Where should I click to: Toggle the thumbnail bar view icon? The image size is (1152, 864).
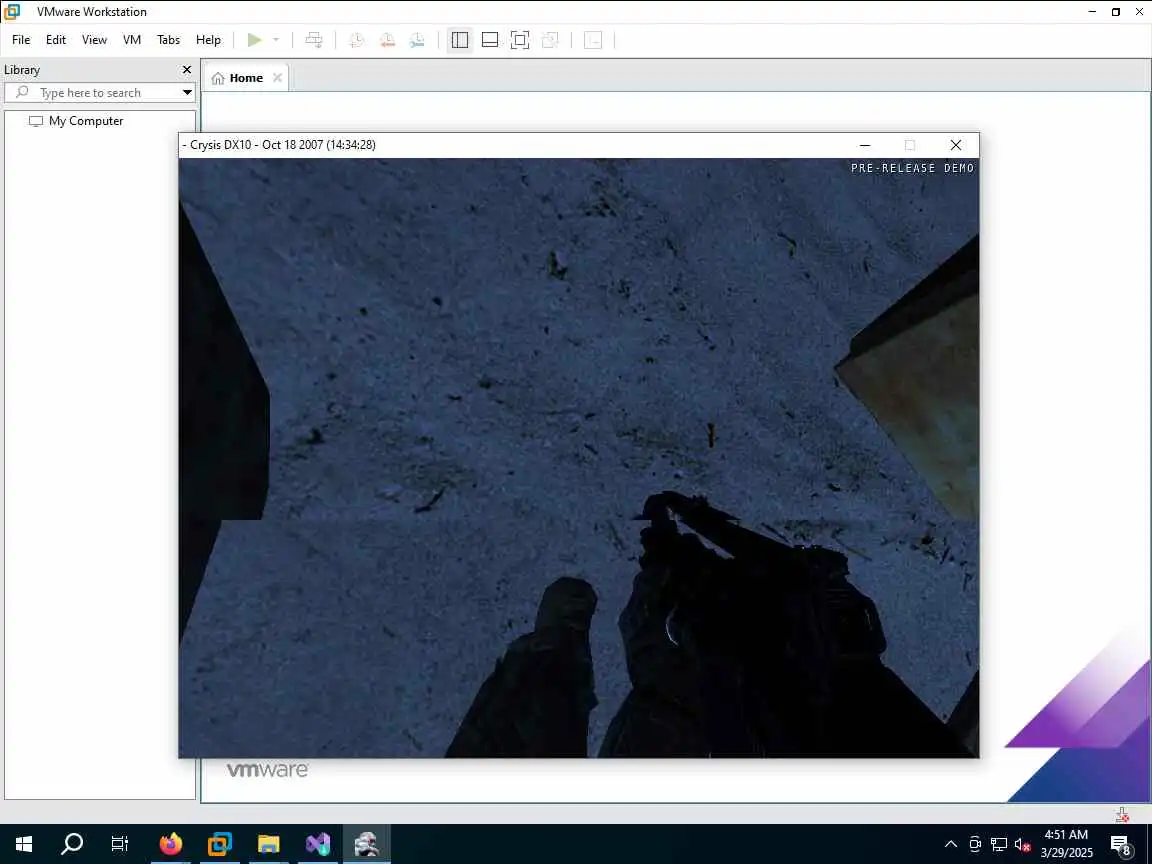(x=490, y=40)
